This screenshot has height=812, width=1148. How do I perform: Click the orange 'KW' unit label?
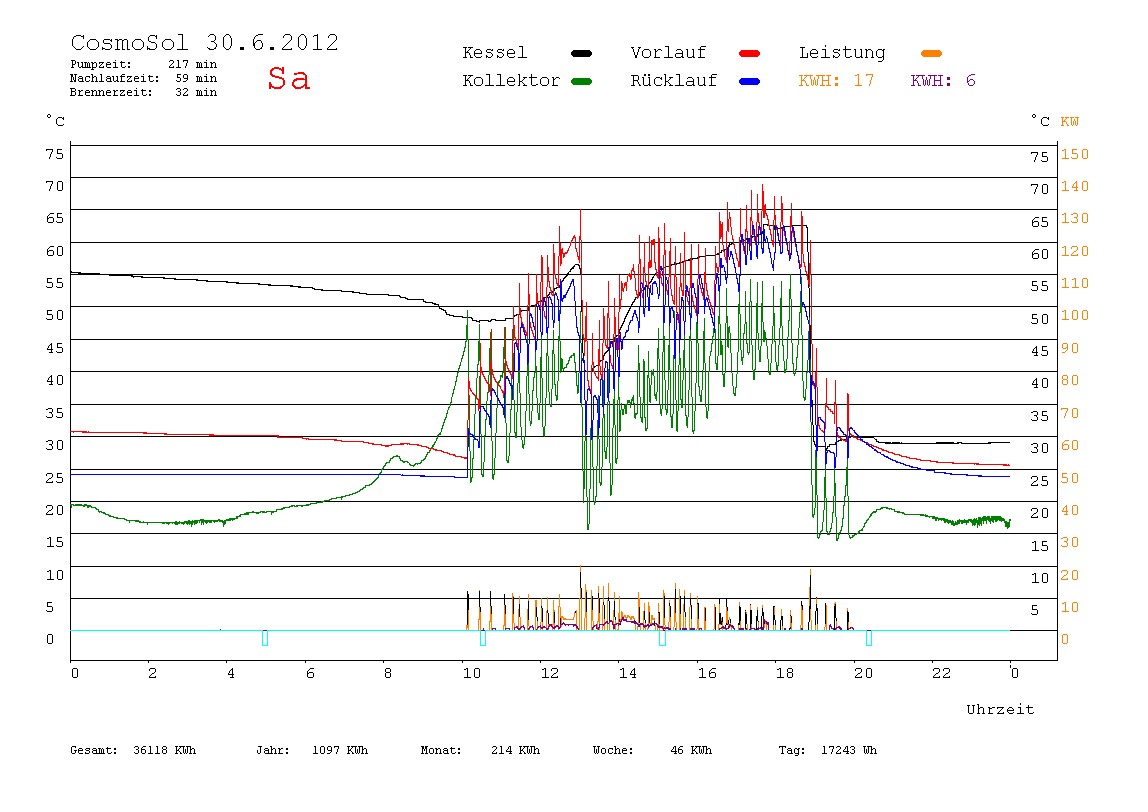(x=1070, y=122)
